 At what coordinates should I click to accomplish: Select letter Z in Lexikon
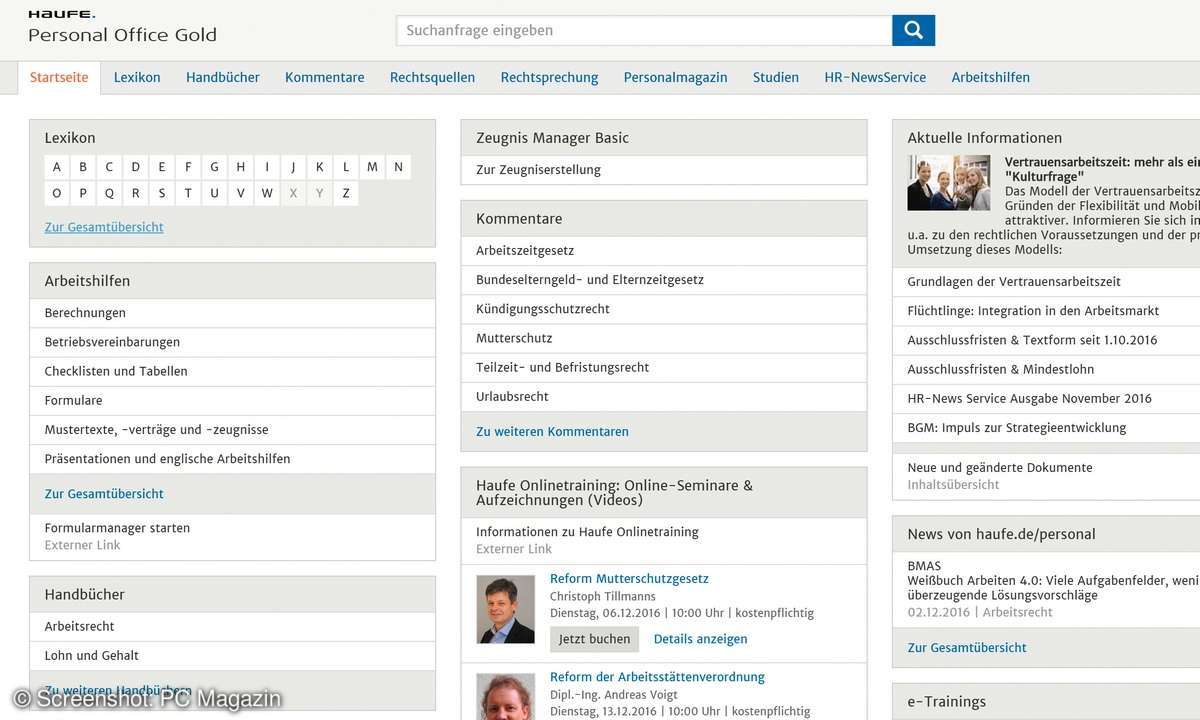click(346, 193)
